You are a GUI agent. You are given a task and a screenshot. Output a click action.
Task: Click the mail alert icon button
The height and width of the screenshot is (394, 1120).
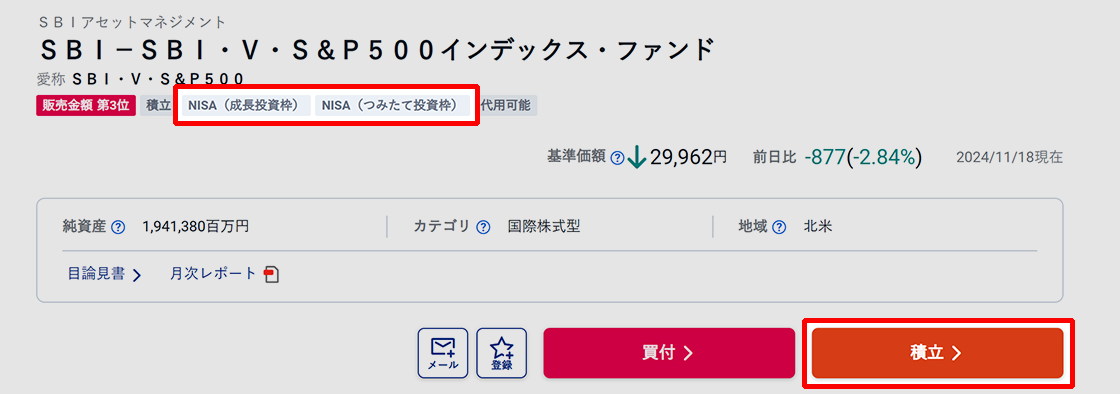pyautogui.click(x=442, y=353)
